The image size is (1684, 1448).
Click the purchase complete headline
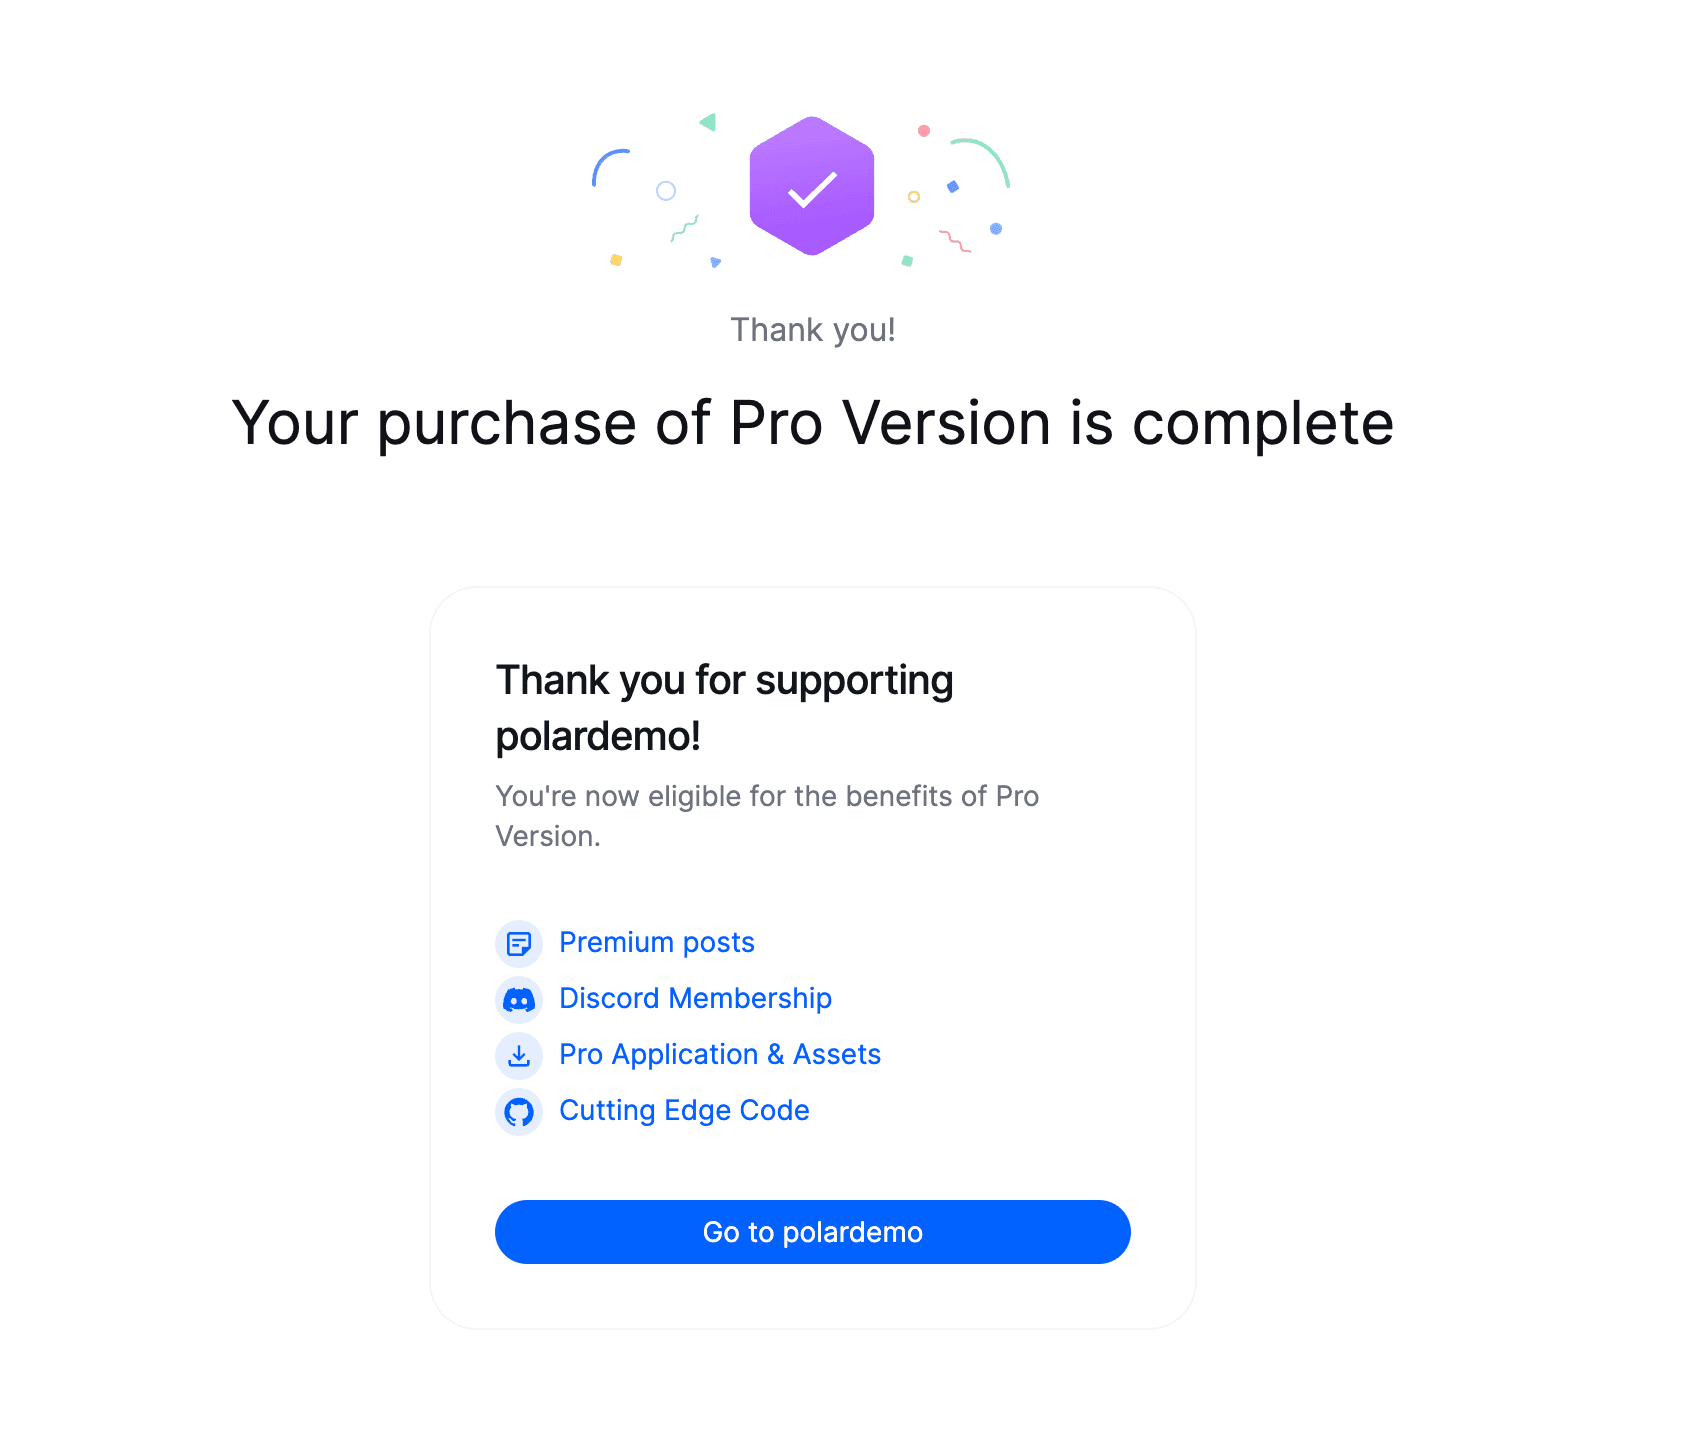812,423
